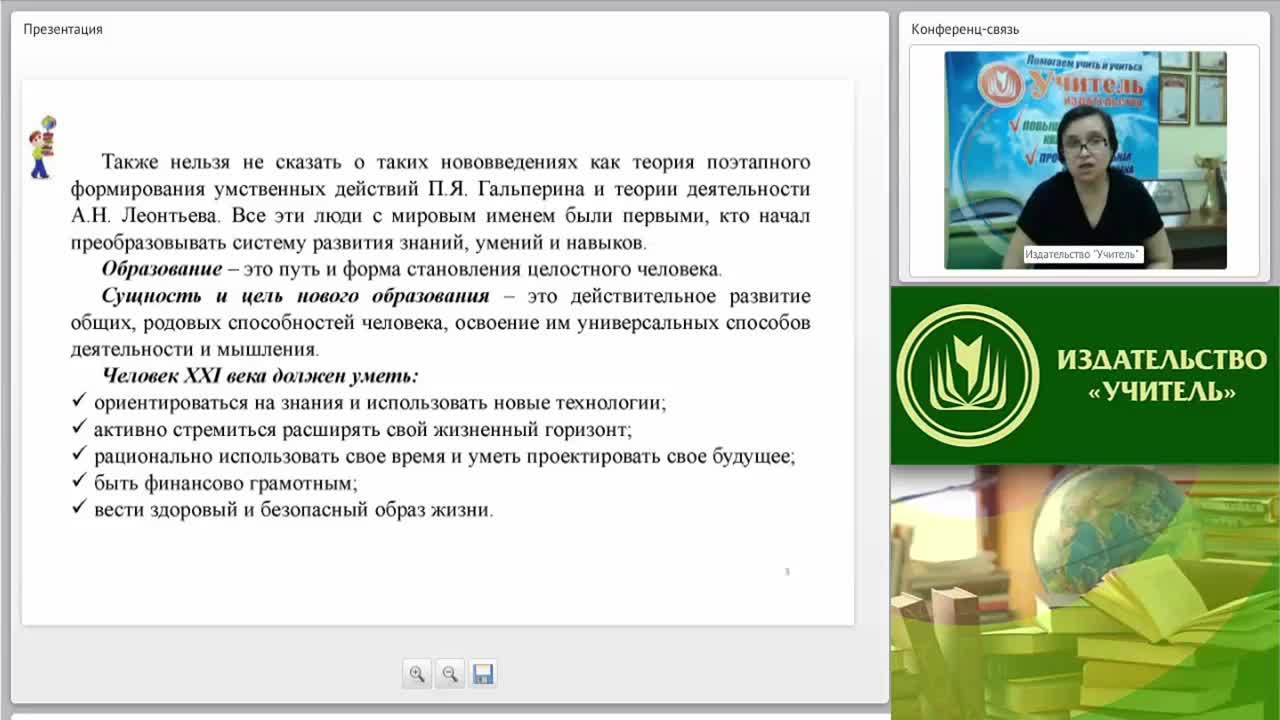Image resolution: width=1280 pixels, height=720 pixels.
Task: Click bullet активно стремиться расширять свой горизонт
Action: click(352, 430)
